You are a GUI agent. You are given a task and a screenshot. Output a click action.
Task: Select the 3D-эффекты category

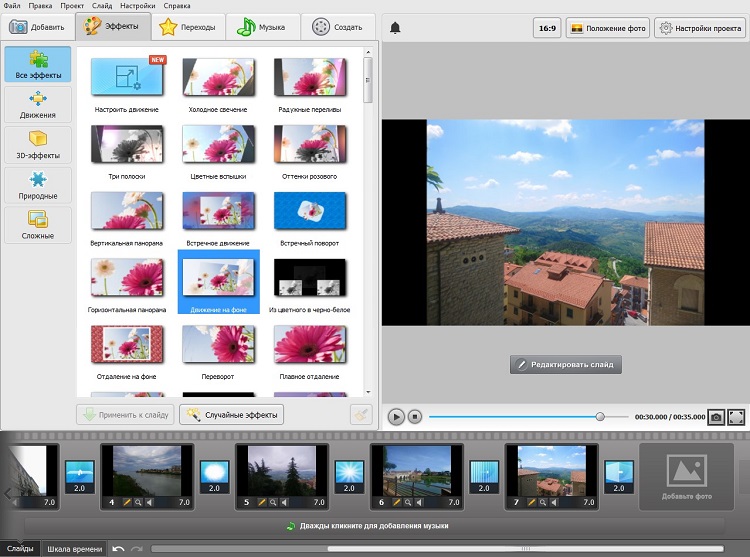click(x=37, y=145)
